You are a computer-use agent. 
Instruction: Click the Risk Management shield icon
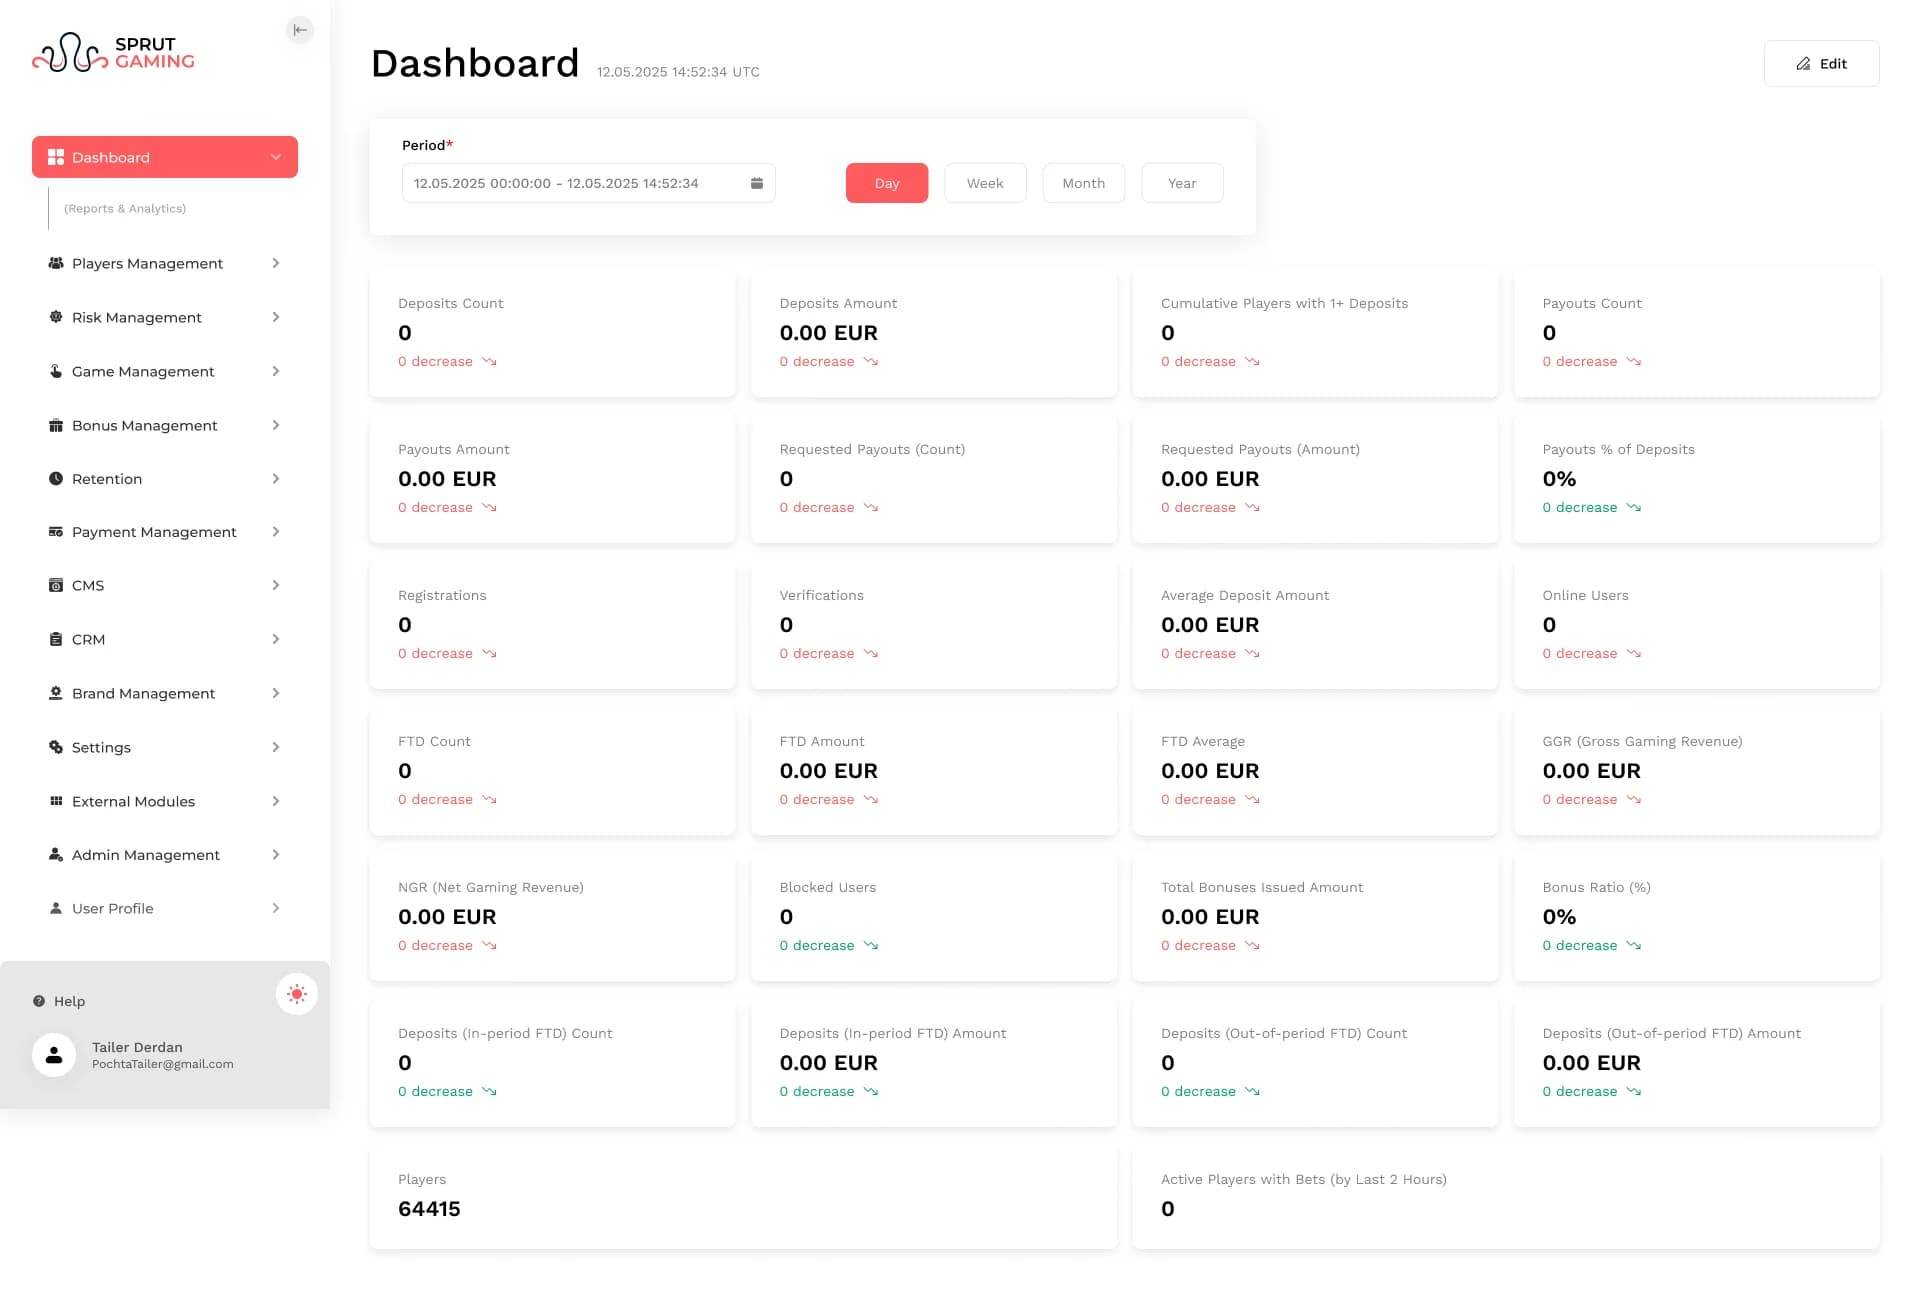56,317
